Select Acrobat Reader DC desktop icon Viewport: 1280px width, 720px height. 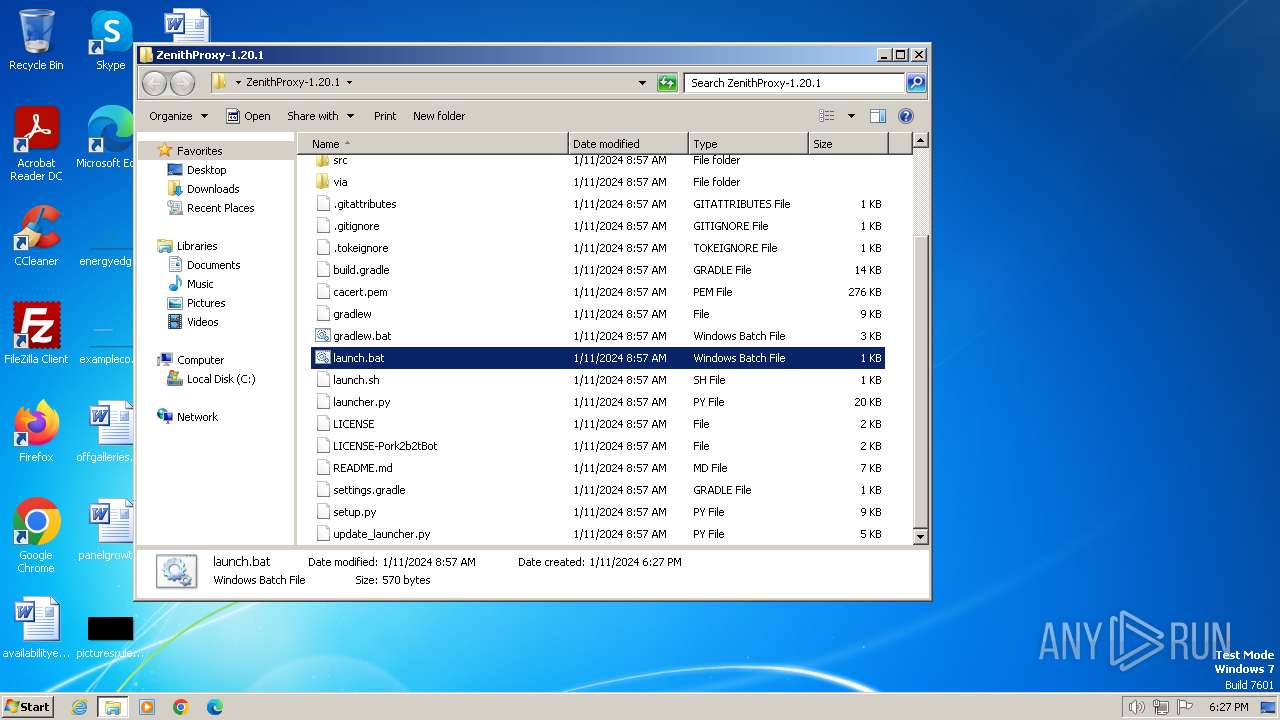pos(36,145)
